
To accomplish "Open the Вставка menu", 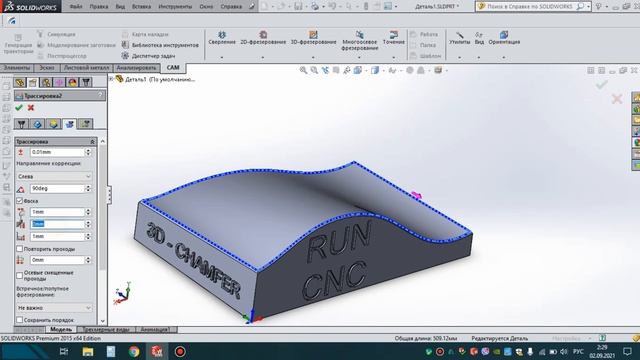I will coord(141,7).
